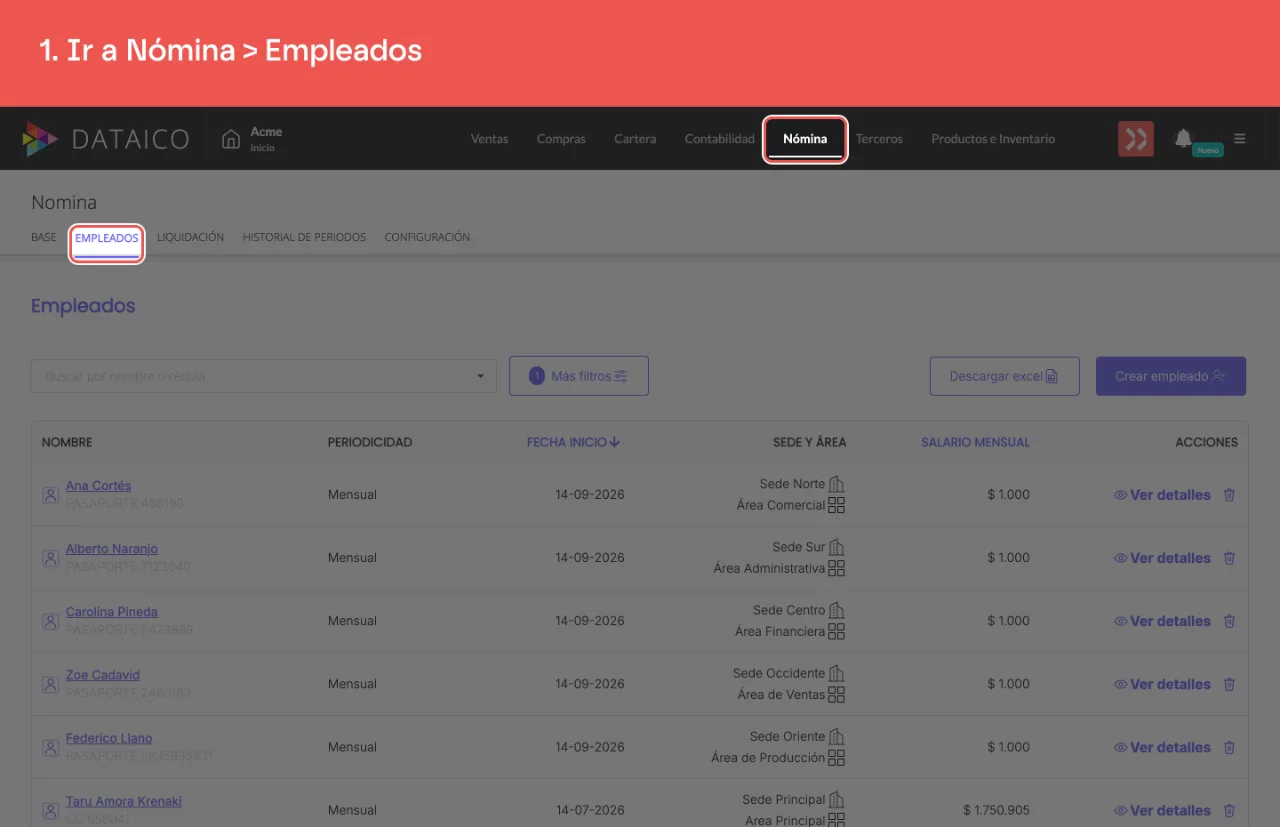The height and width of the screenshot is (827, 1280).
Task: Open the Compras menu
Action: click(561, 139)
